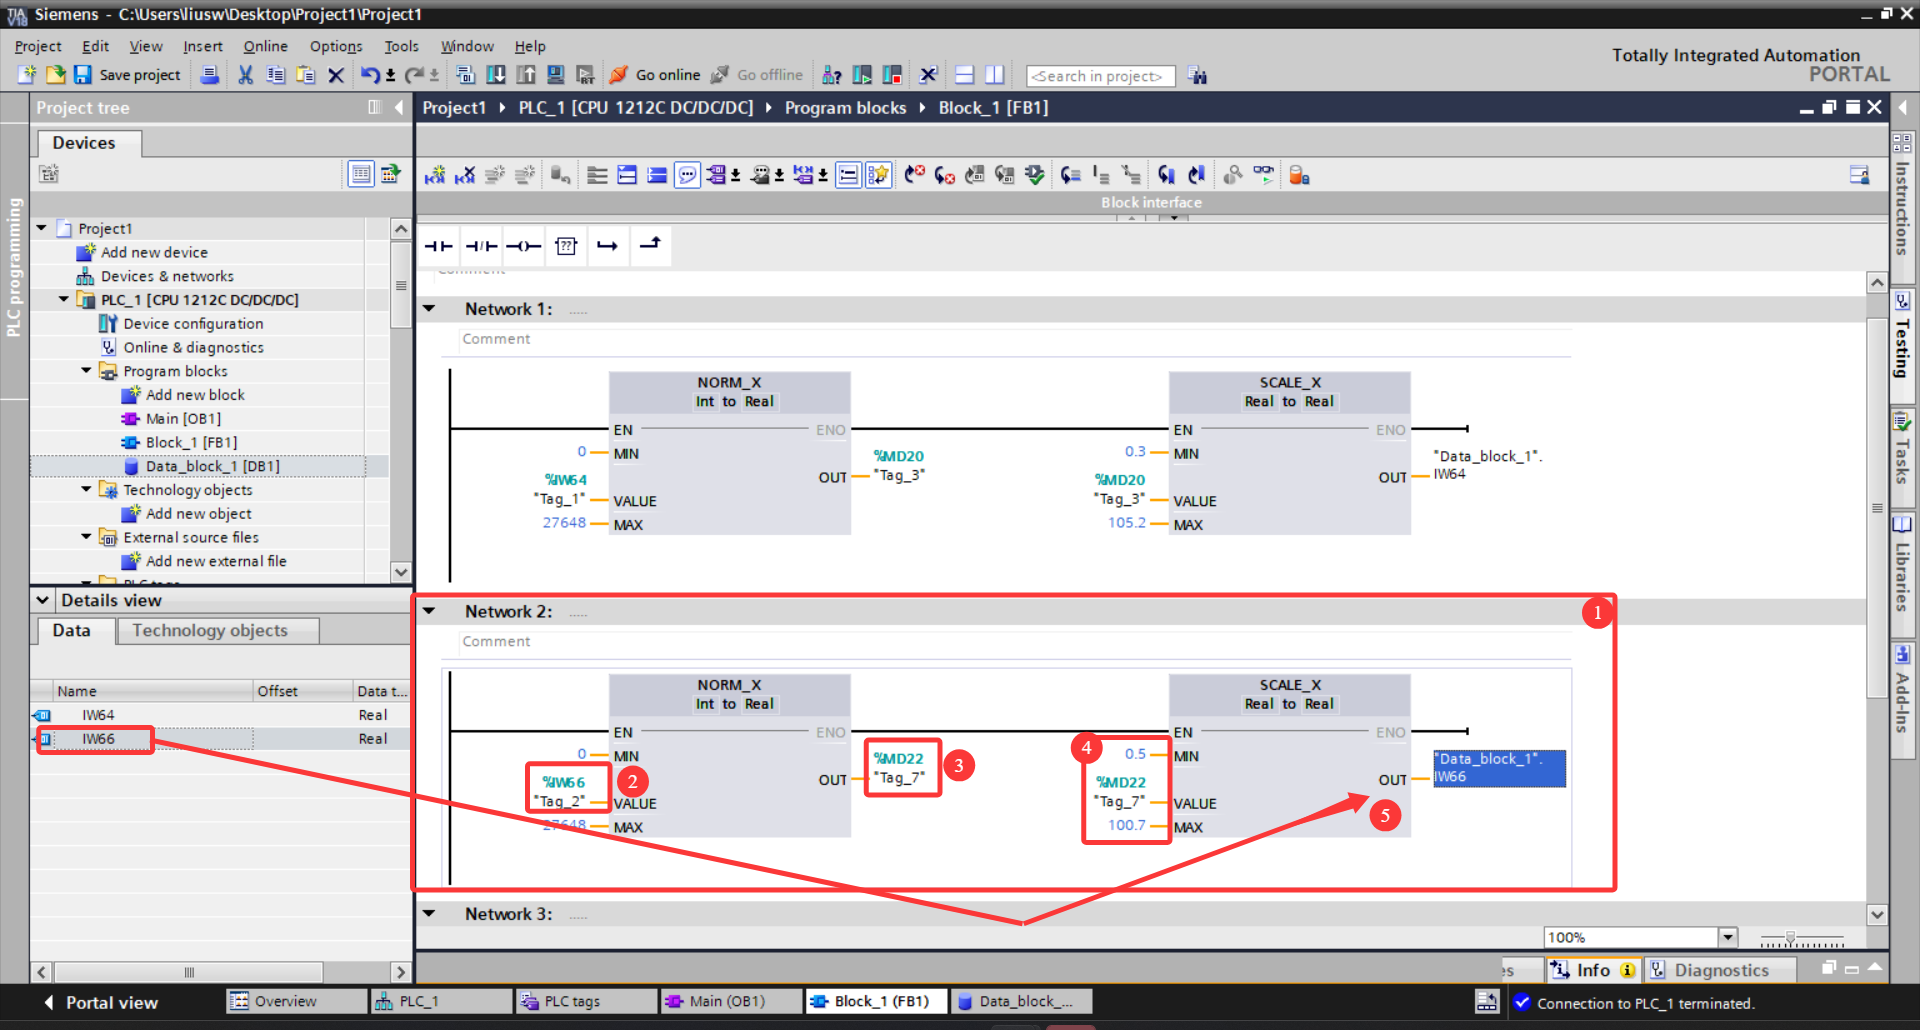Click the close branch icon
This screenshot has width=1920, height=1030.
pyautogui.click(x=650, y=244)
